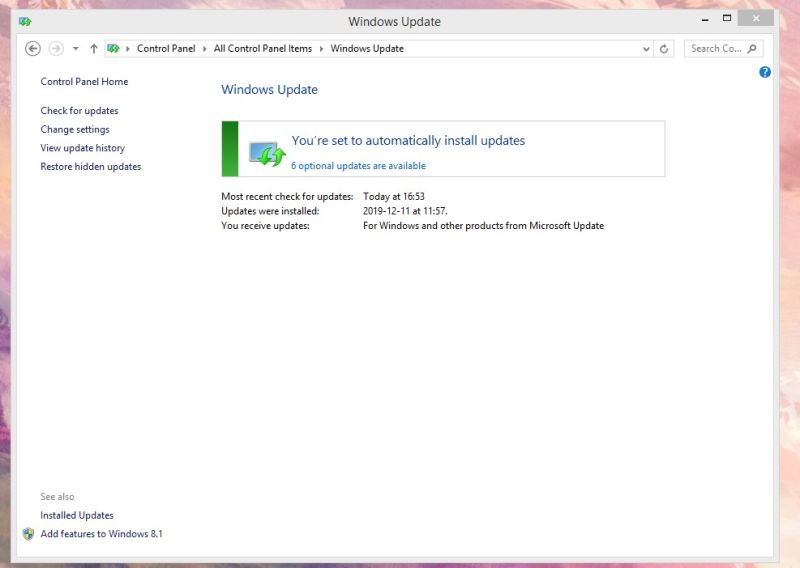This screenshot has height=568, width=800.
Task: Select Windows Update breadcrumb segment
Action: click(x=367, y=48)
